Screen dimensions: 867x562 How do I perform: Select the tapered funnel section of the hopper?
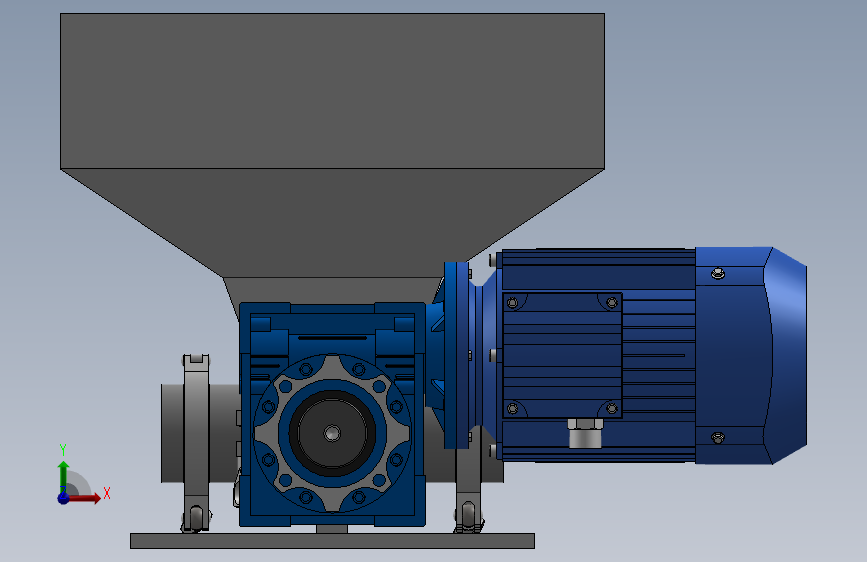[x=332, y=222]
